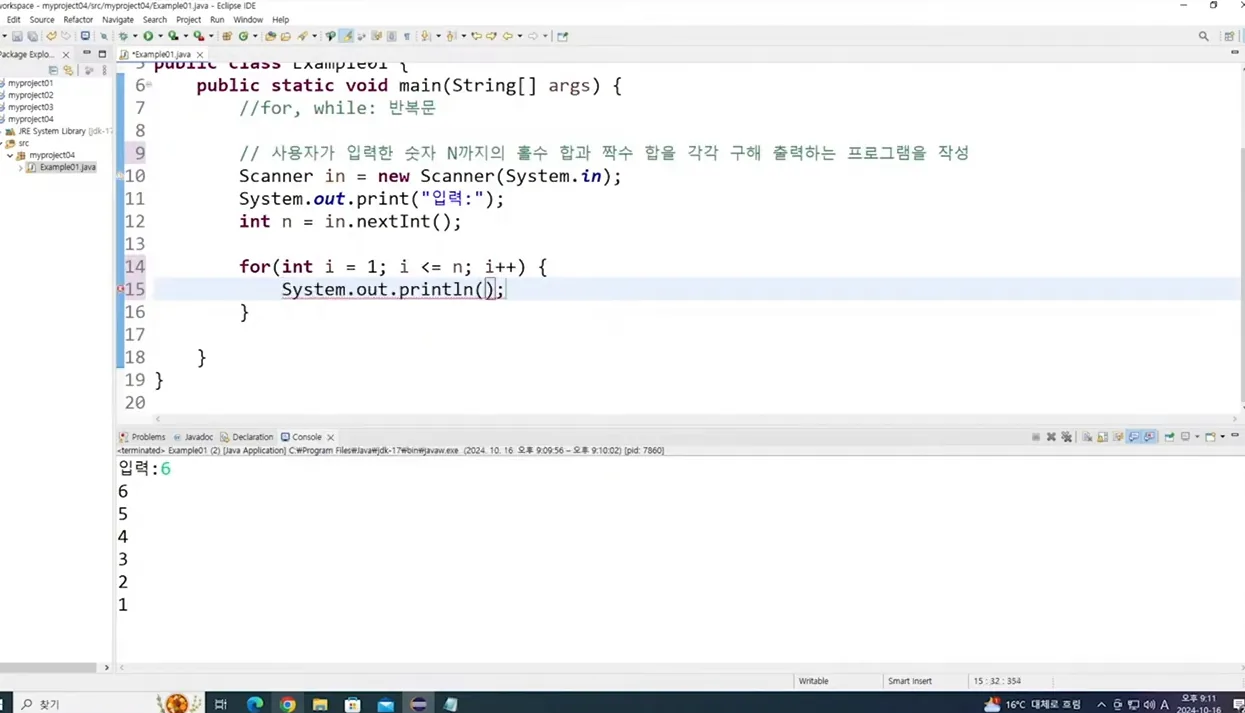Switch to the Javadoc tab
This screenshot has width=1245, height=713.
tap(193, 437)
